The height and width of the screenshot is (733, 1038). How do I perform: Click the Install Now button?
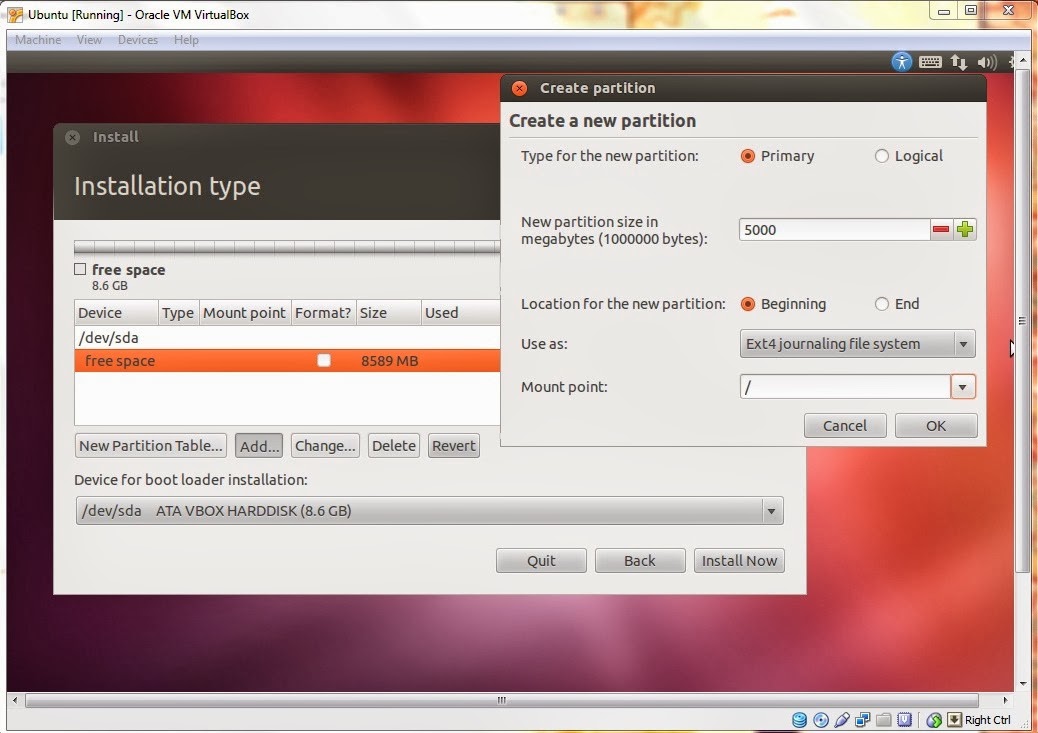tap(739, 560)
